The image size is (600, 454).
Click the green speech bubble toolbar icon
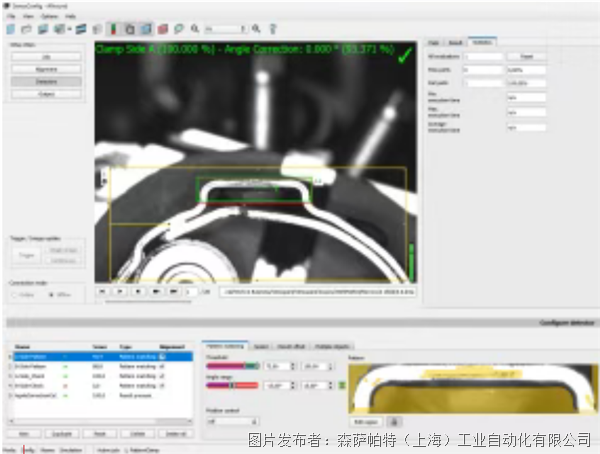tap(179, 29)
